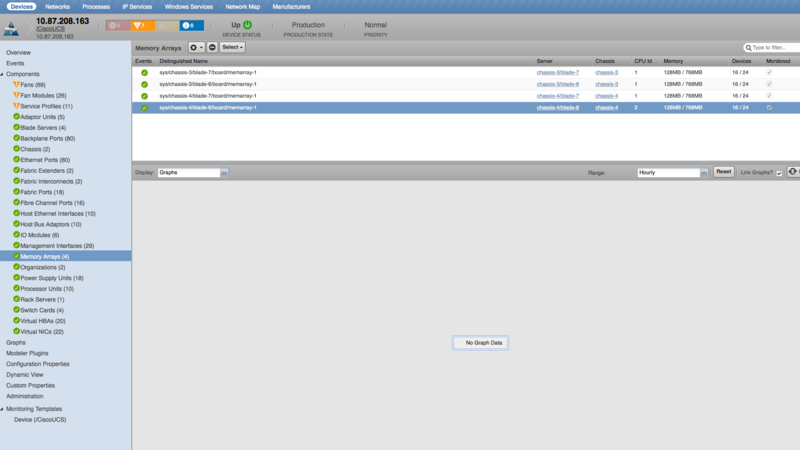Click the Blade Servers green status icon

pyautogui.click(x=16, y=127)
